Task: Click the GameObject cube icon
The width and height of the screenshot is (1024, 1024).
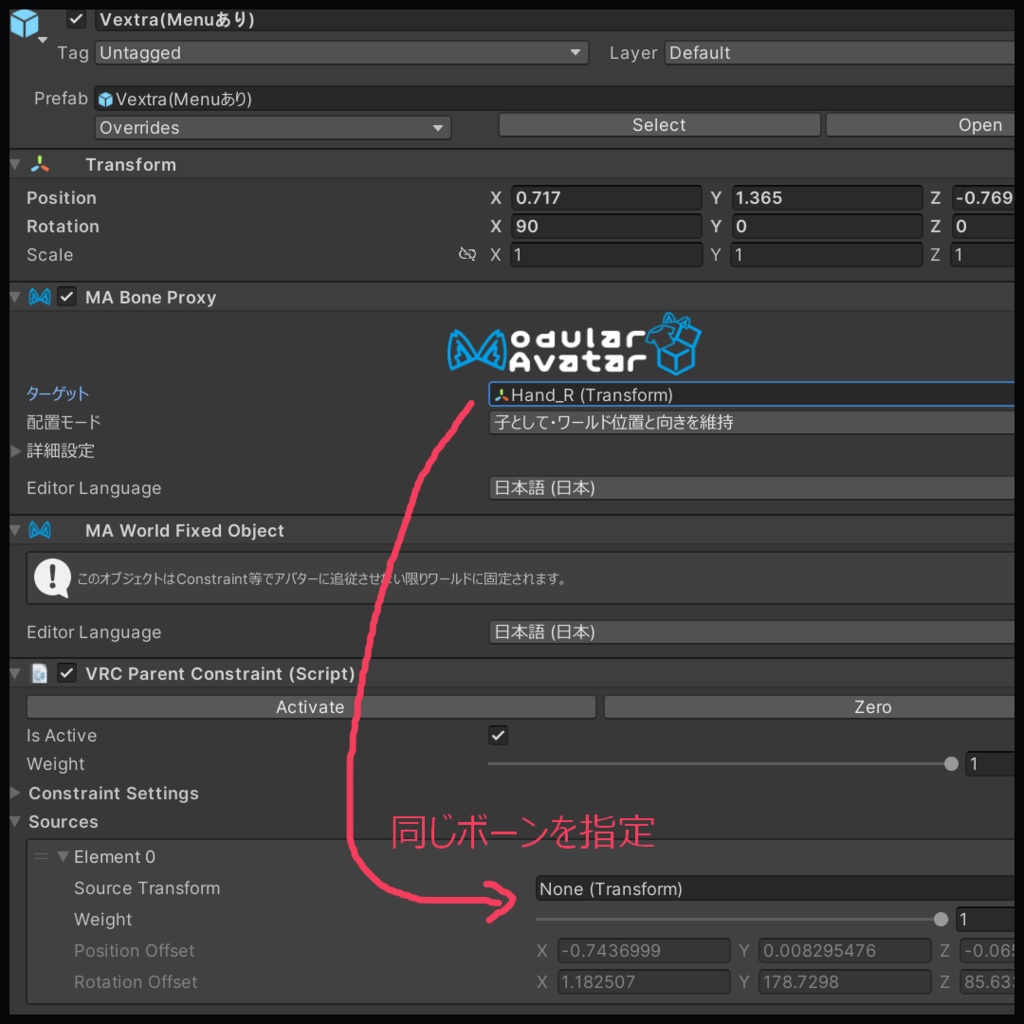Action: click(25, 24)
